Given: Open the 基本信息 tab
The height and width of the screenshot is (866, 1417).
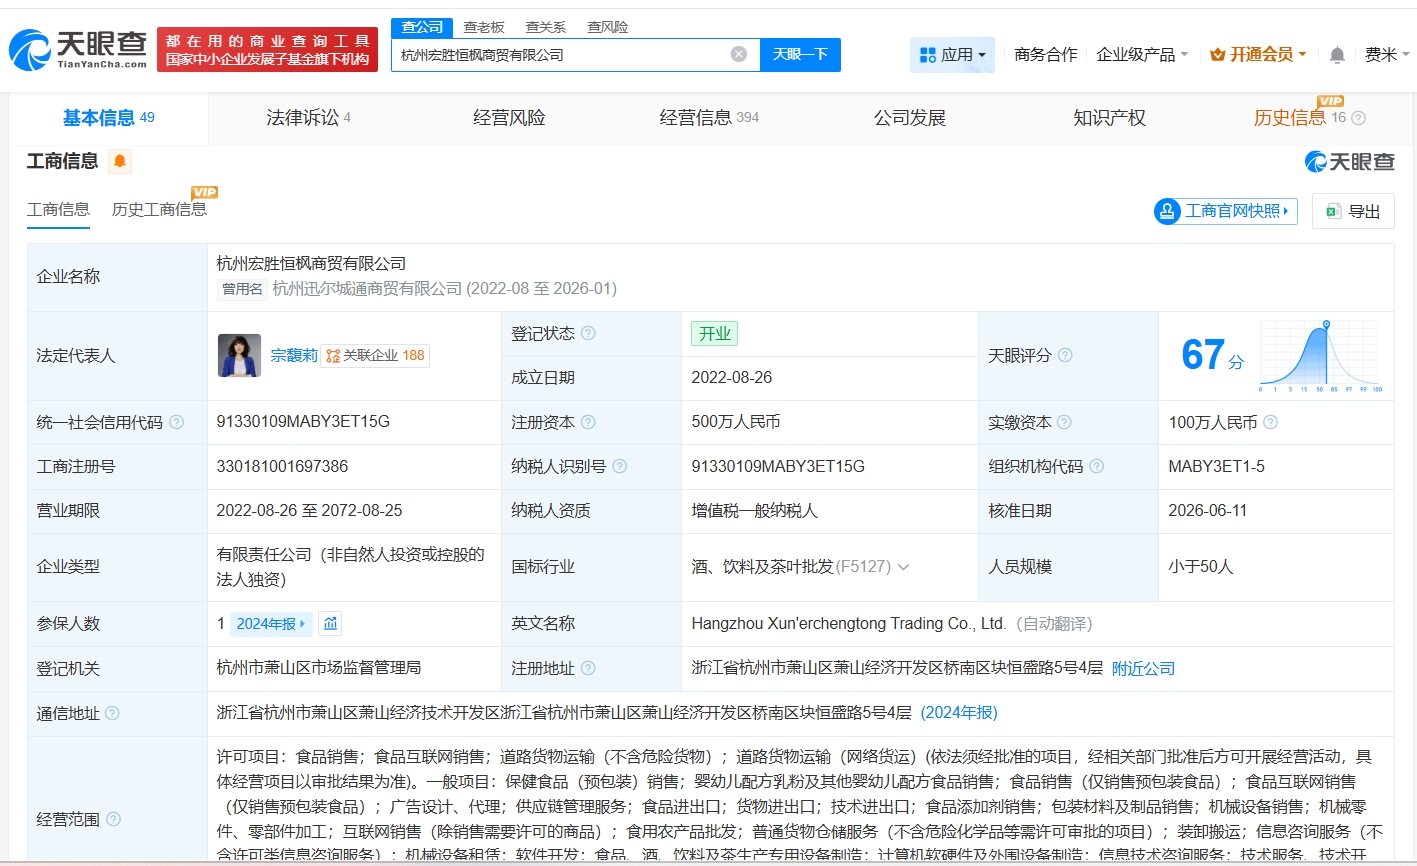Looking at the screenshot, I should (x=109, y=118).
